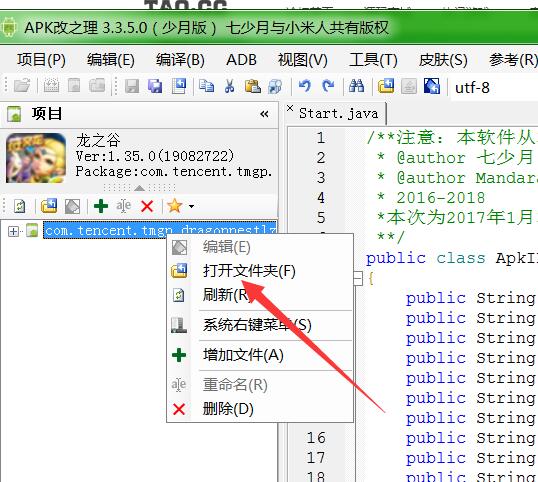Click the second grayed package icon in toolbar
538x482 pixels.
(x=74, y=86)
